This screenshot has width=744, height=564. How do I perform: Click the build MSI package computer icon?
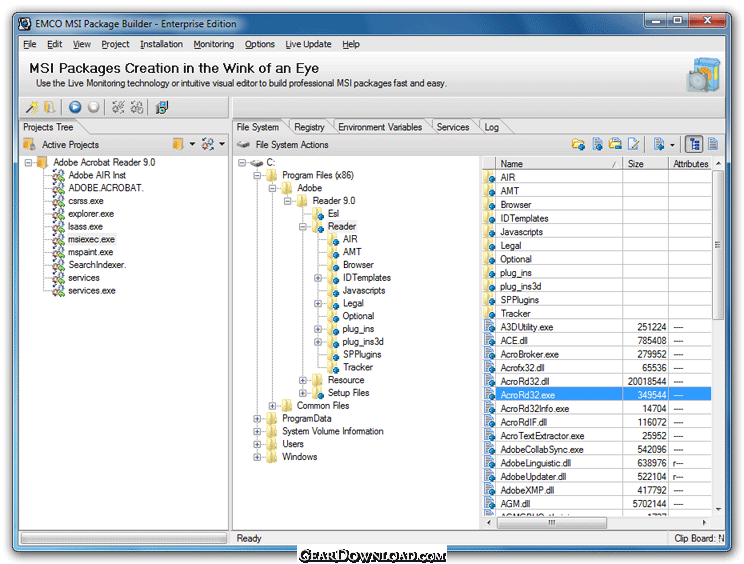[x=161, y=108]
